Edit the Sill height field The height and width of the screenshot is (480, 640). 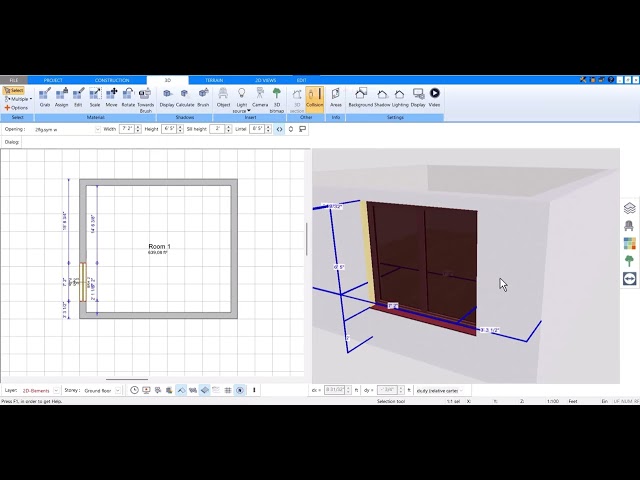(217, 129)
